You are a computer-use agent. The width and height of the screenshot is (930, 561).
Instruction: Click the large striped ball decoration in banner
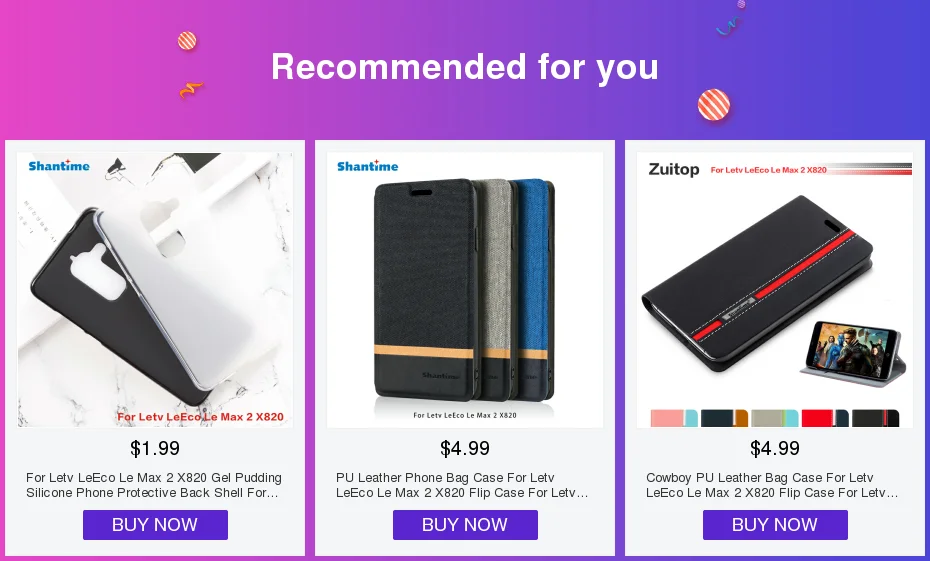click(714, 105)
